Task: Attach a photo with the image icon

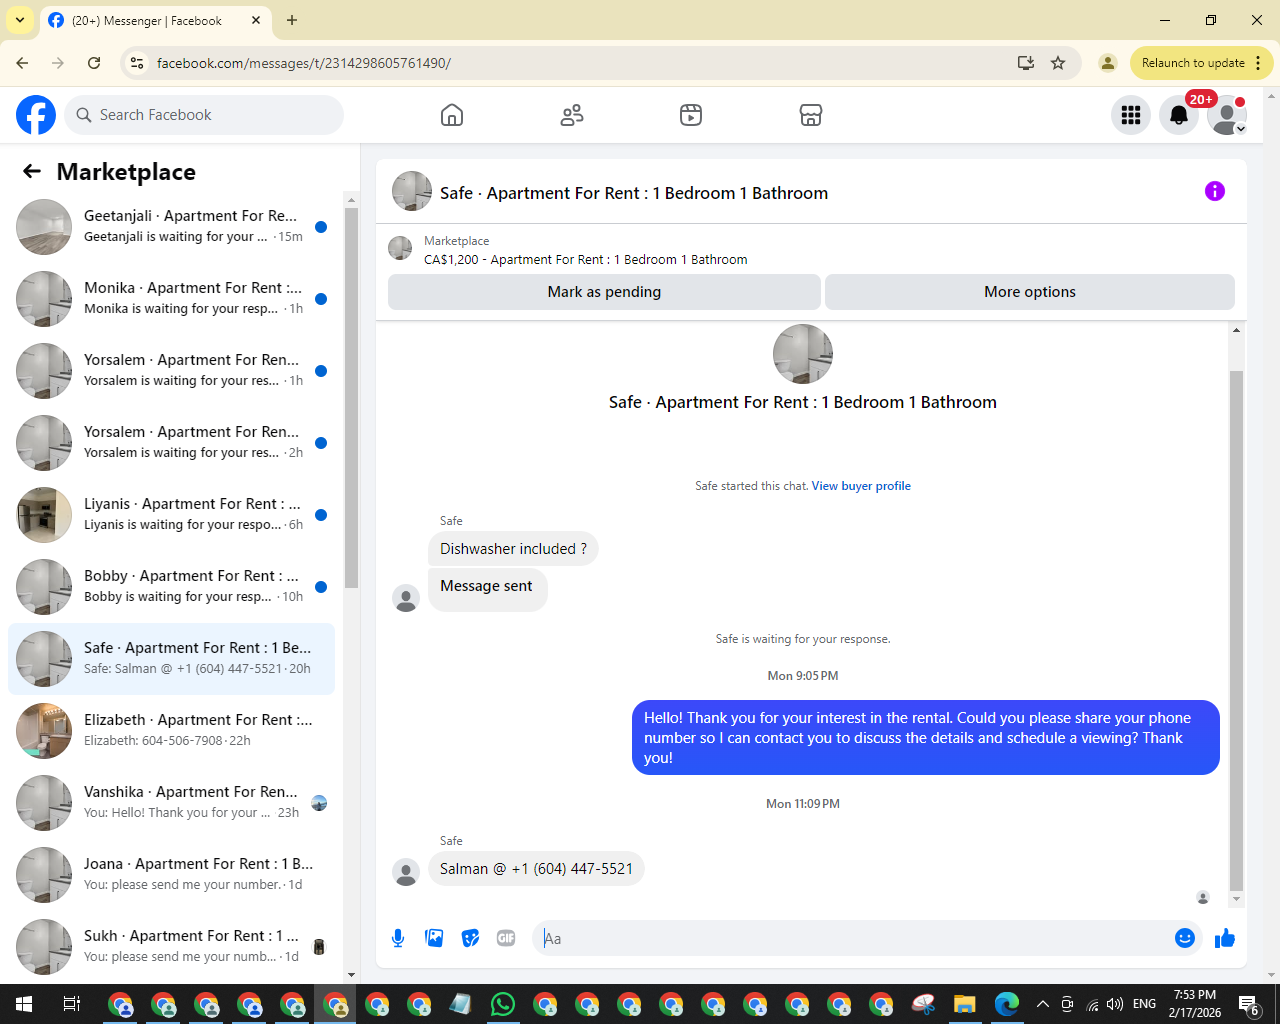Action: (434, 938)
